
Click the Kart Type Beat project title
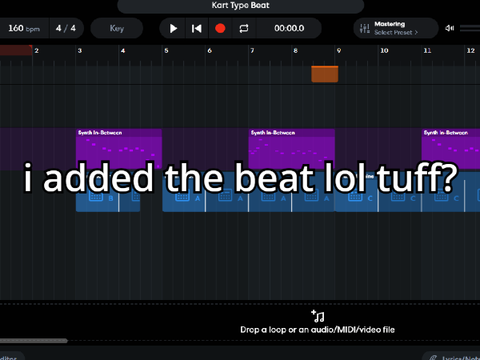240,6
